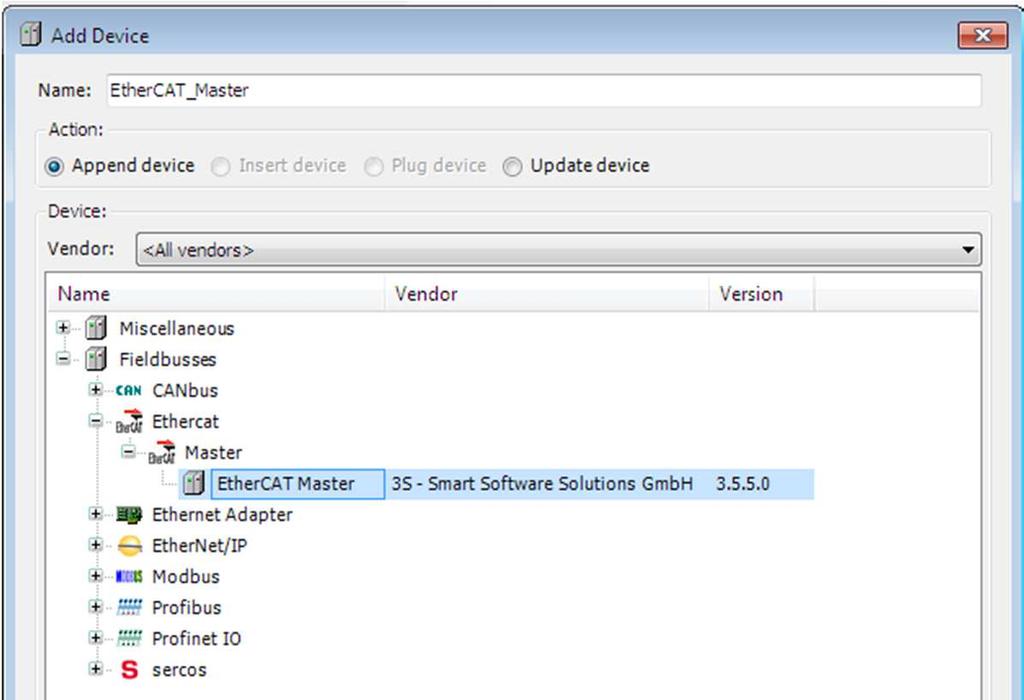This screenshot has height=700, width=1024.
Task: Expand the Miscellaneous tree node
Action: pos(63,328)
